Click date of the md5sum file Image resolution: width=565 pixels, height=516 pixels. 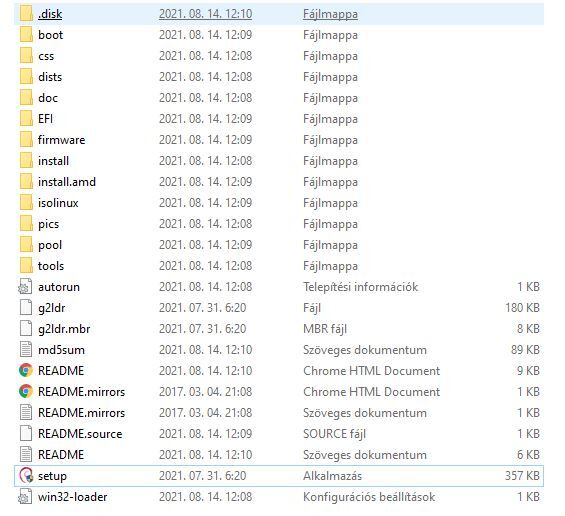pyautogui.click(x=205, y=350)
